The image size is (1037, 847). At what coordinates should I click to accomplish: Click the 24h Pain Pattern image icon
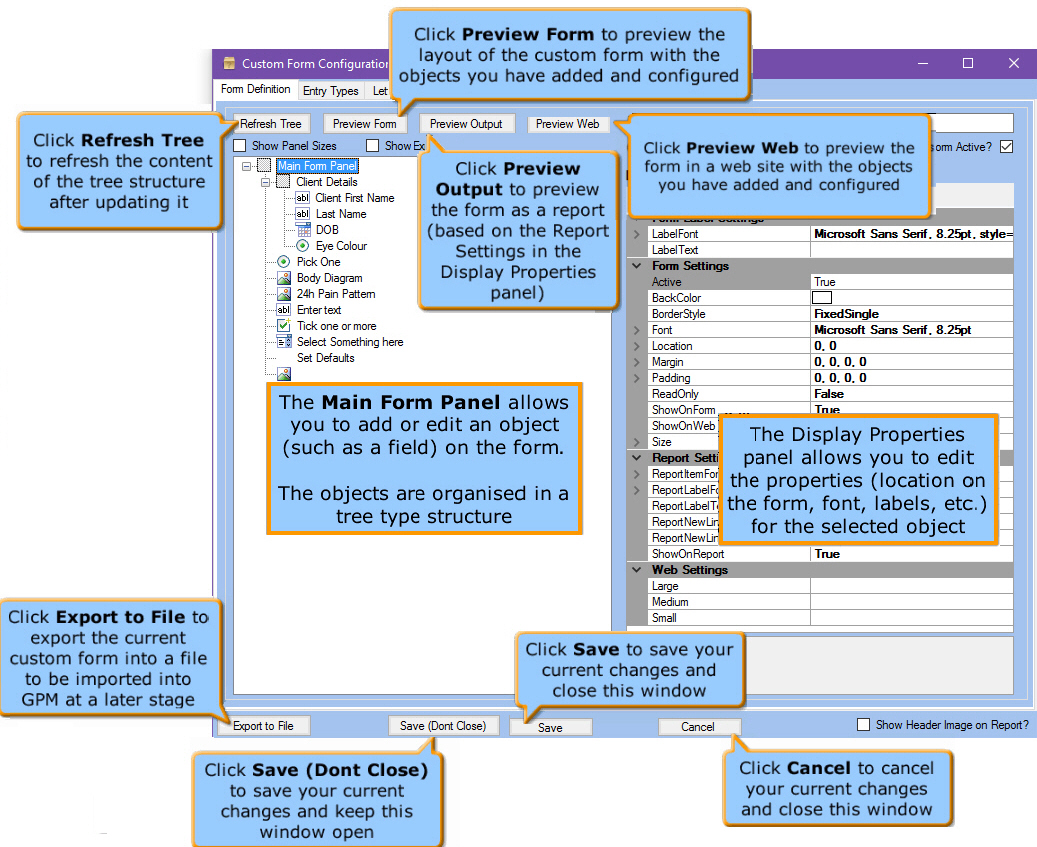(x=284, y=294)
